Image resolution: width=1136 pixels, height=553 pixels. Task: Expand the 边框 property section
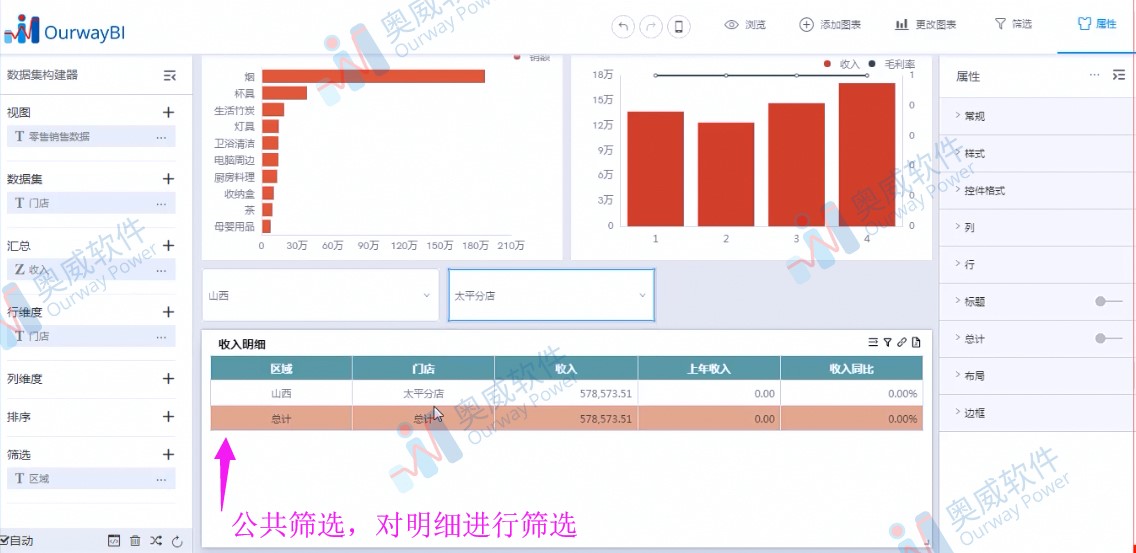pyautogui.click(x=1037, y=413)
